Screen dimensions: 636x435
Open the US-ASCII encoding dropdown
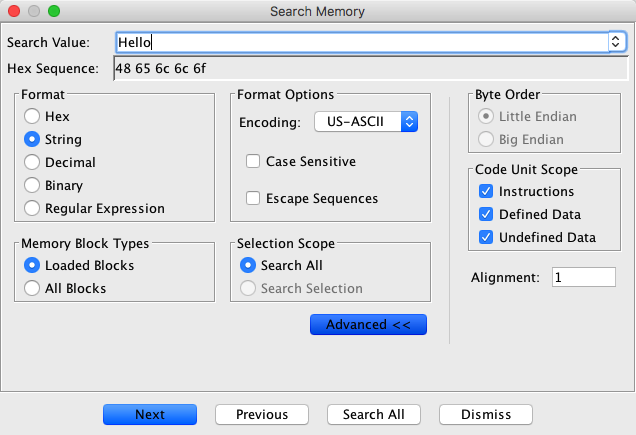(x=366, y=122)
